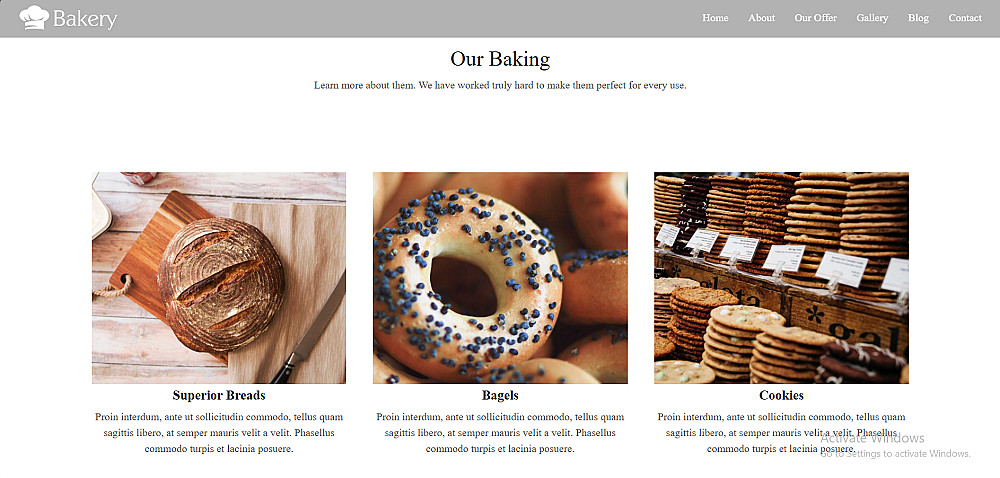Open the Home menu item

click(x=715, y=18)
